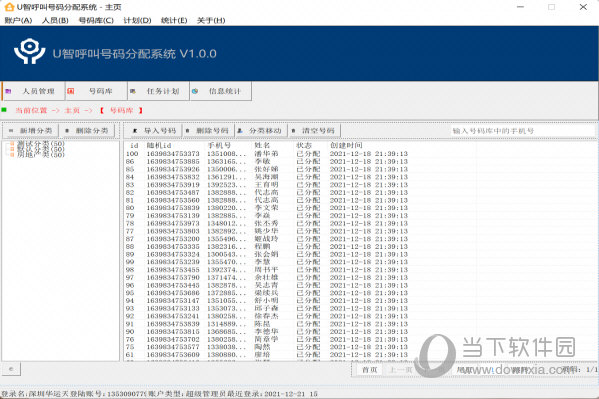Click the 手机号 column header
Viewport: 599px width, 399px height.
point(219,146)
